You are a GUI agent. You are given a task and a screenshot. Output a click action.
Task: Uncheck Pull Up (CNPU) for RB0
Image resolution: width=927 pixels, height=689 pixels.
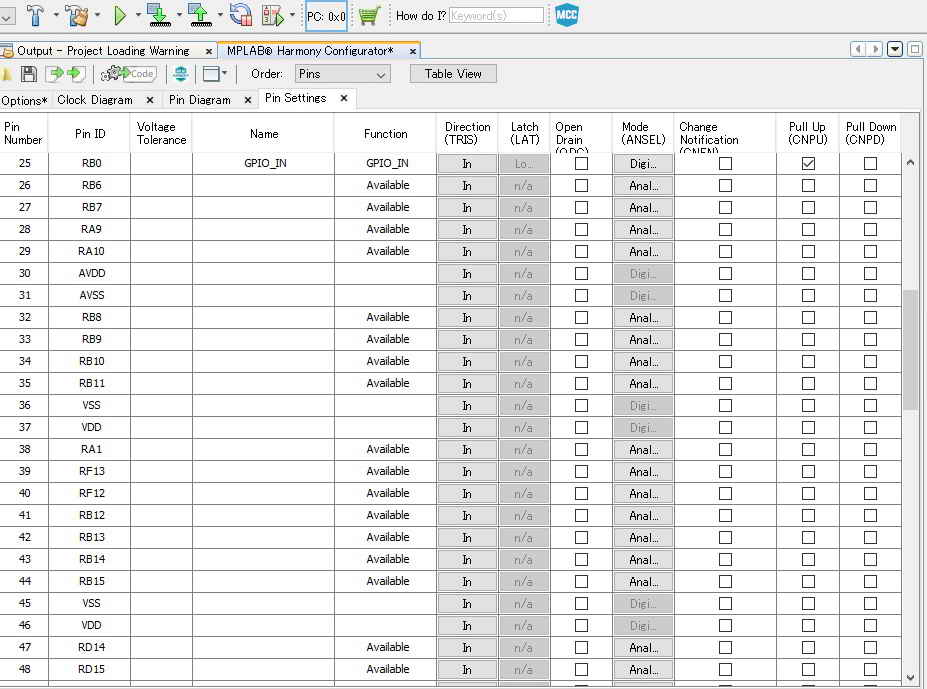click(x=808, y=163)
